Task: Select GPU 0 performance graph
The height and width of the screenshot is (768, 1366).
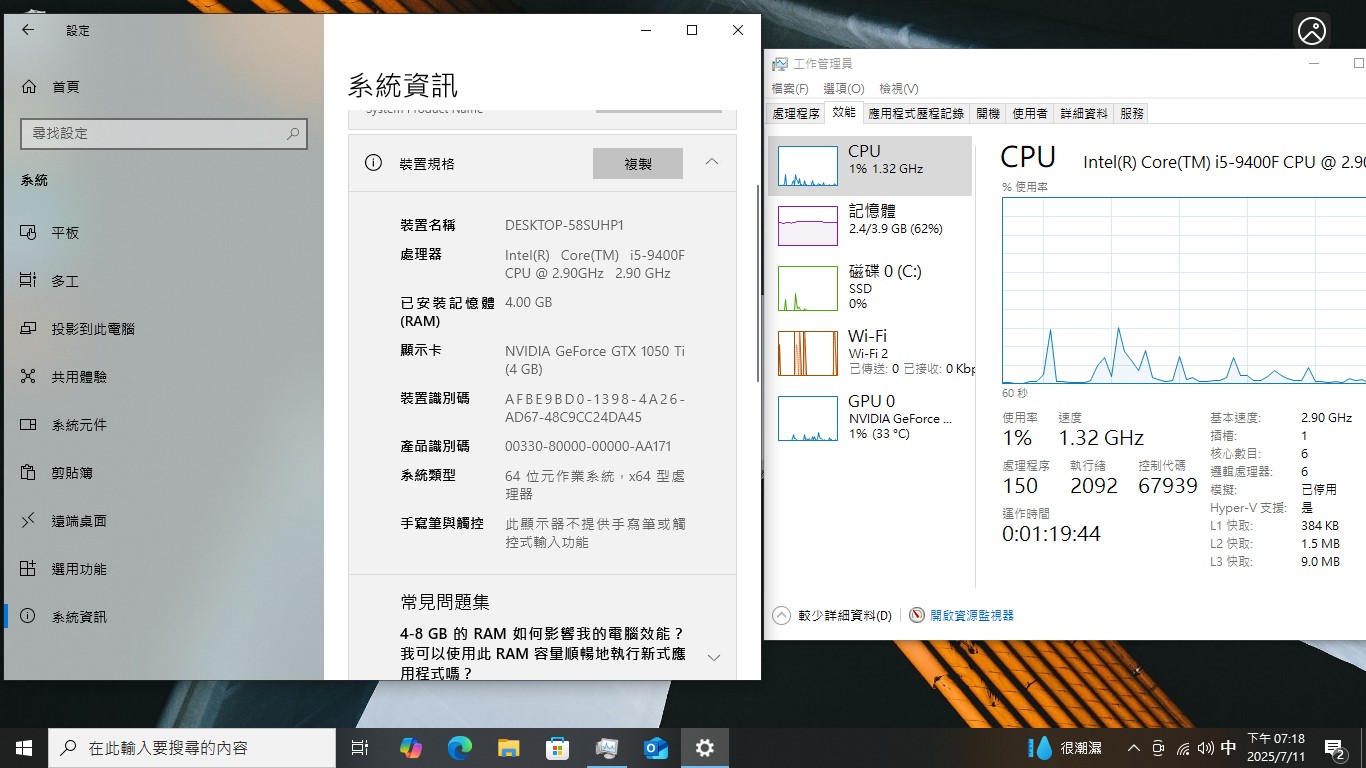Action: (x=872, y=417)
